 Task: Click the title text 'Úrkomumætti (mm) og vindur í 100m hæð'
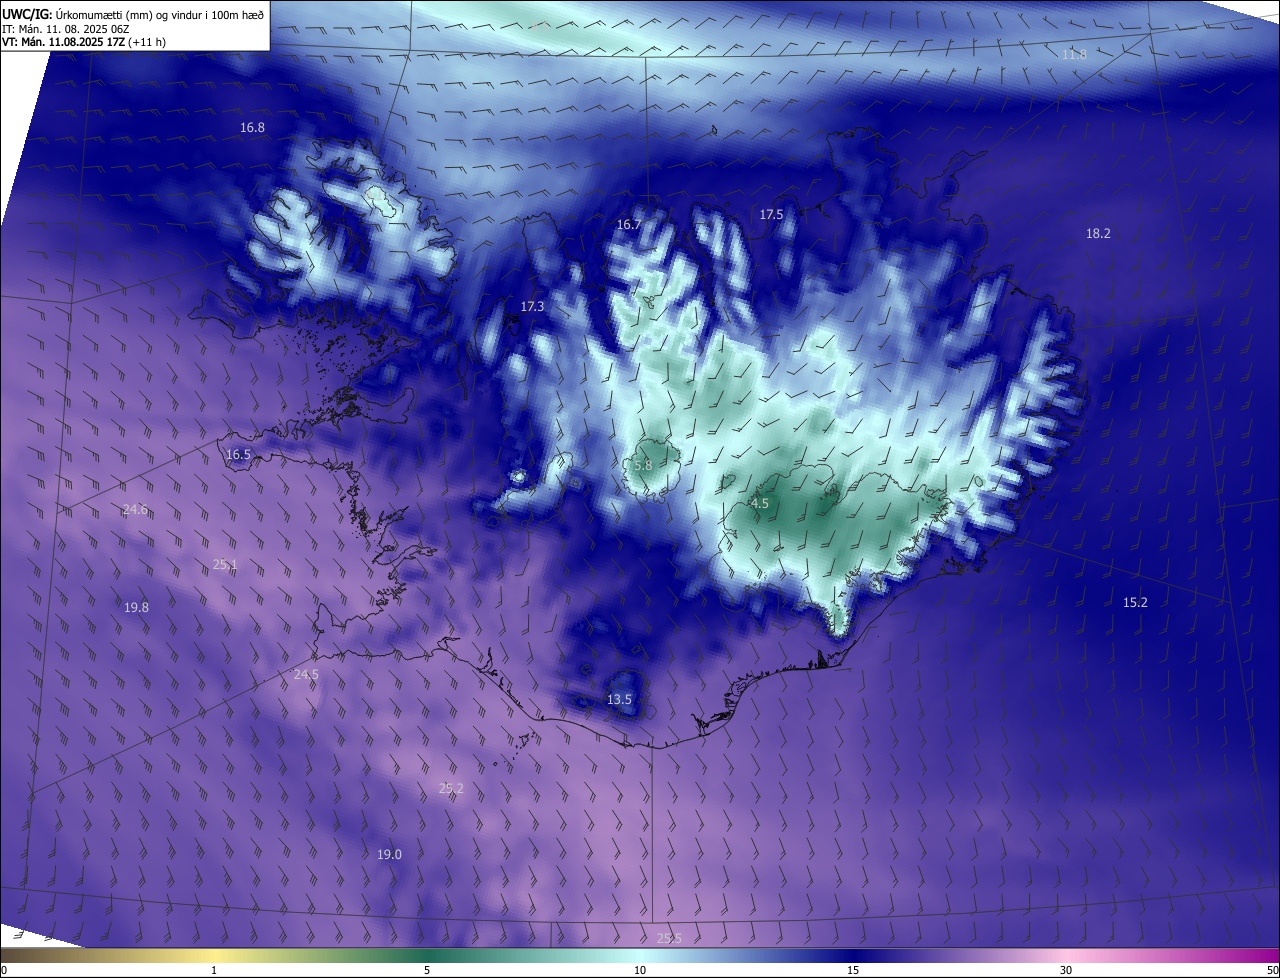pos(160,15)
